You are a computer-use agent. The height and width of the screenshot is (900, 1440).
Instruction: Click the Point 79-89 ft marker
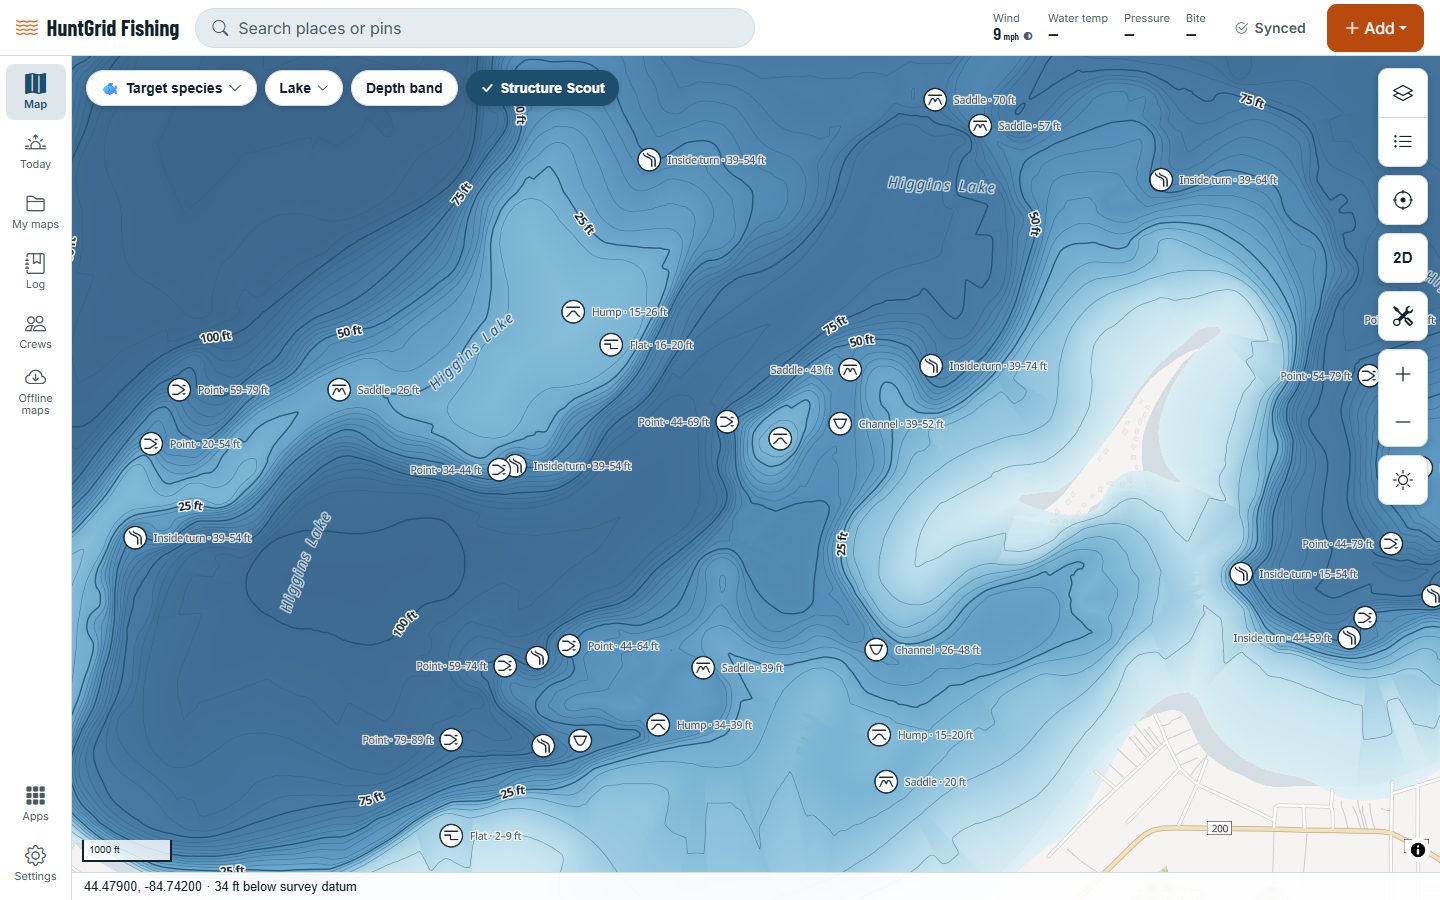coord(451,740)
